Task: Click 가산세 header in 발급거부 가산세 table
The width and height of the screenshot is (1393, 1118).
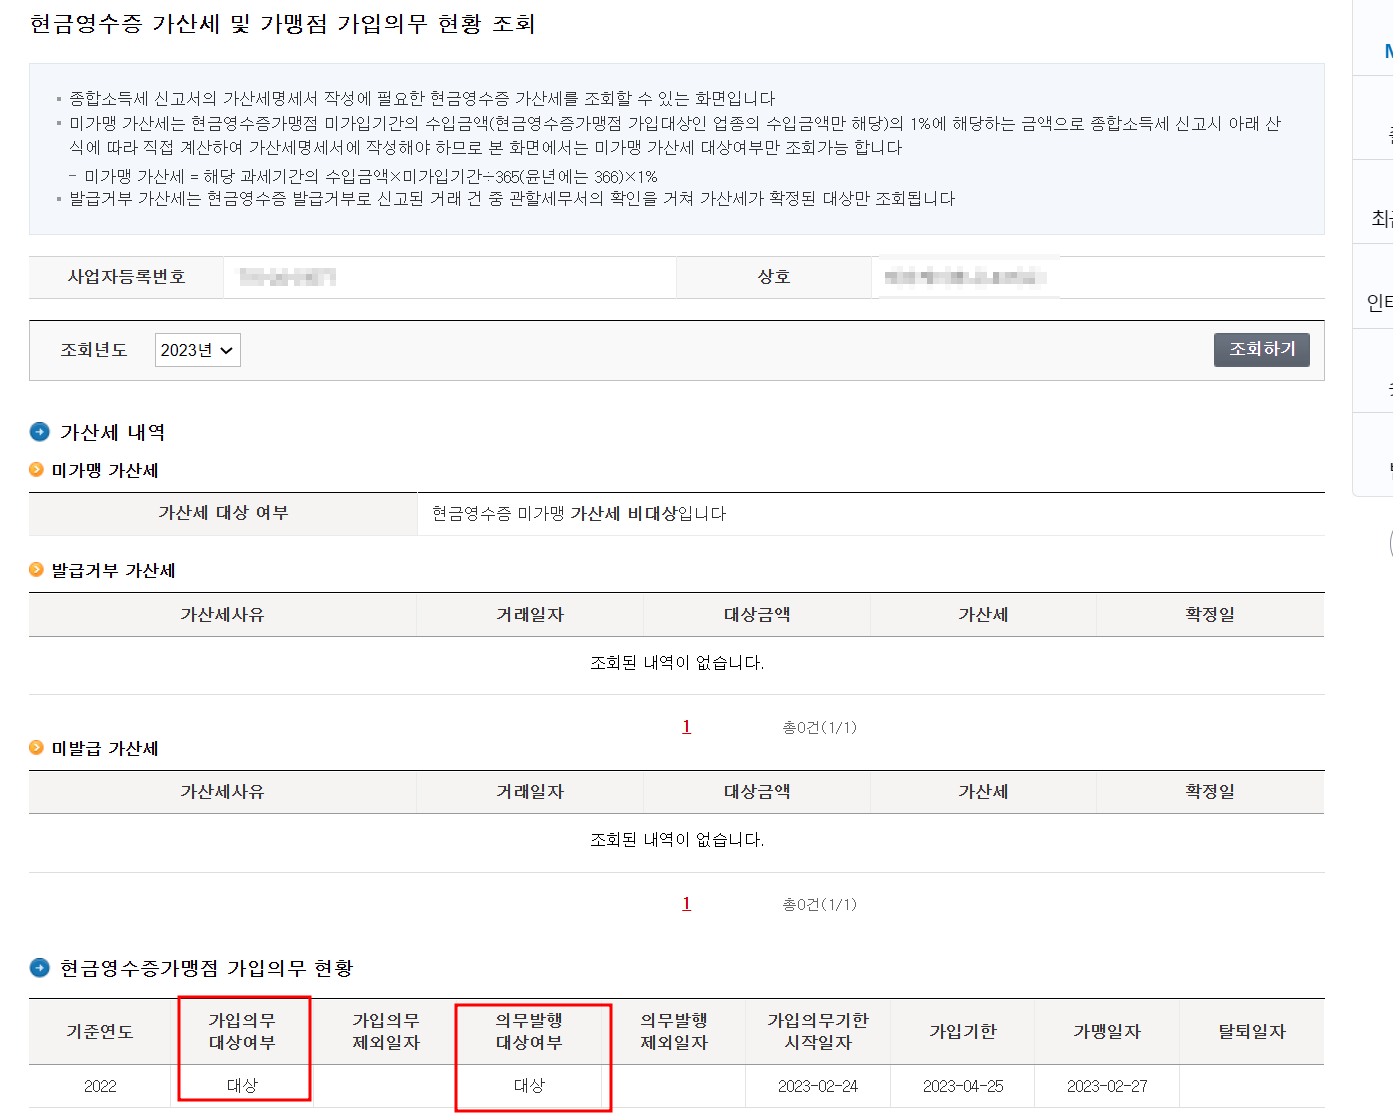Action: [x=983, y=615]
